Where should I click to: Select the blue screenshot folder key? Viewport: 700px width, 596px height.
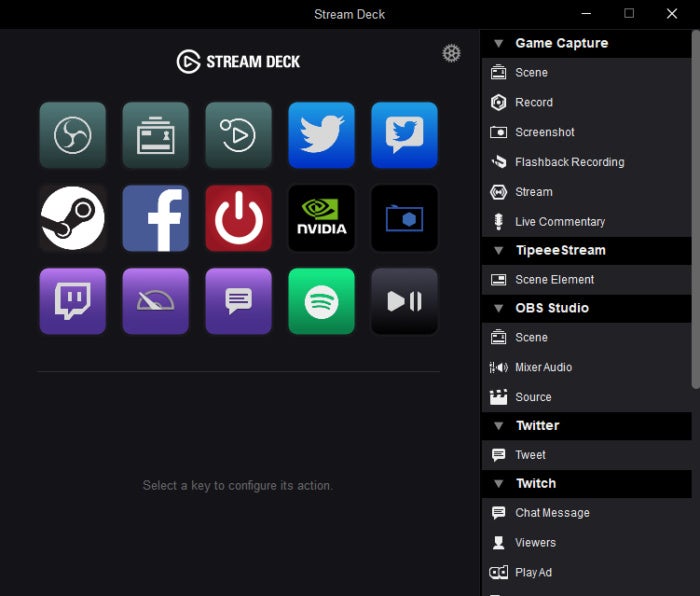[404, 218]
